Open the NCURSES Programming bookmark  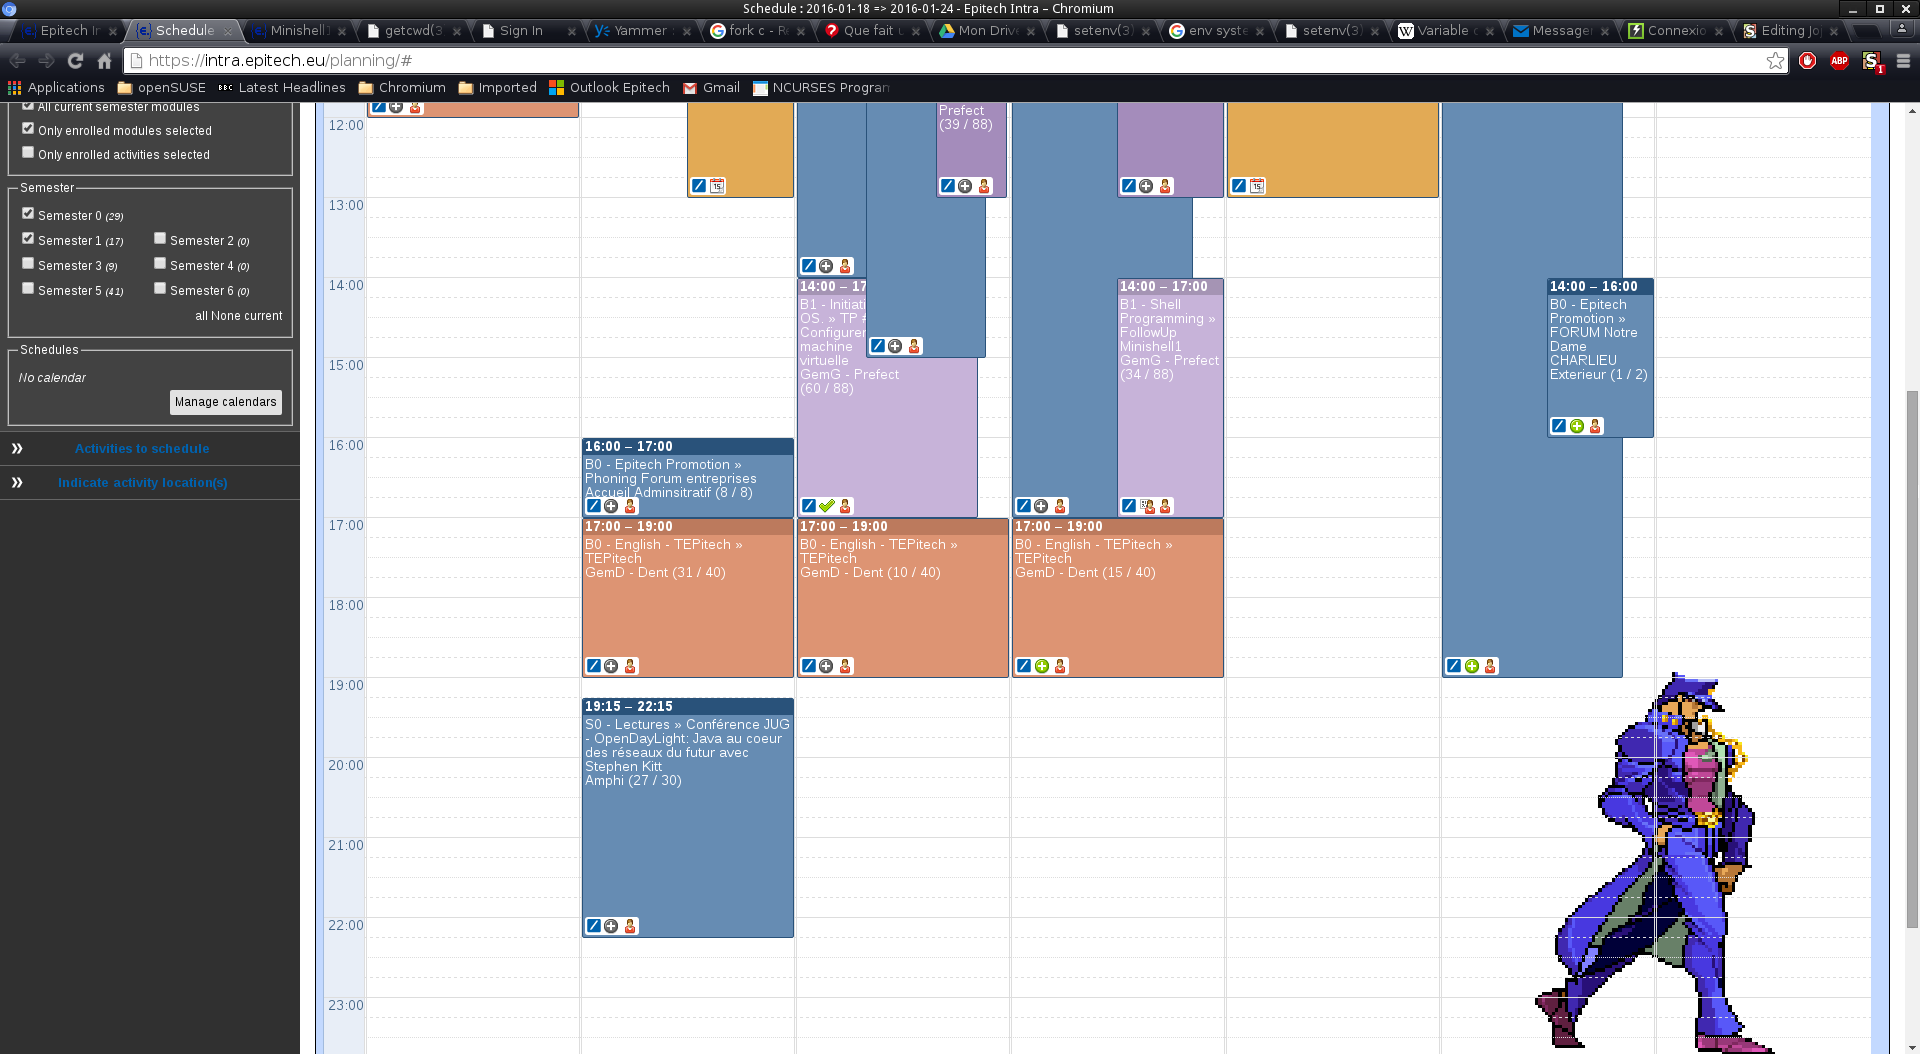[821, 88]
